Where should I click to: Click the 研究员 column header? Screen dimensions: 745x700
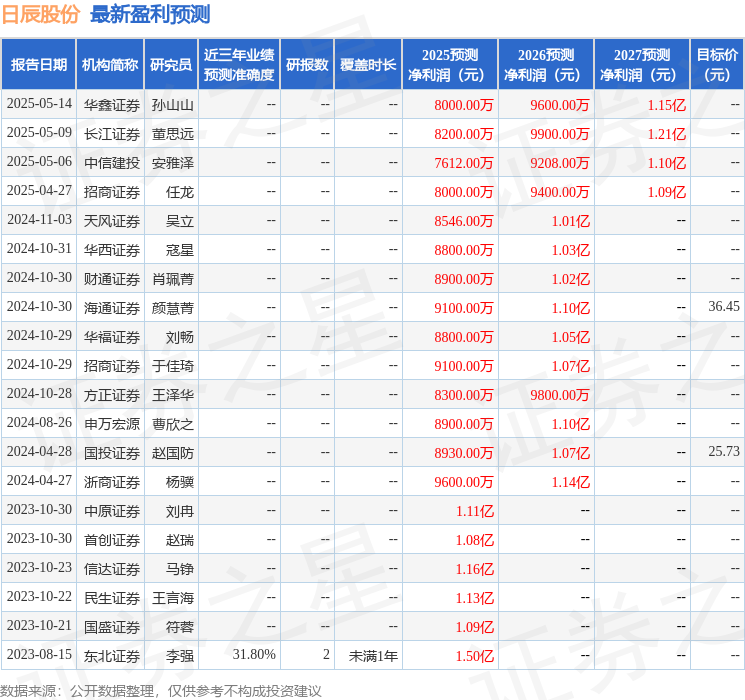(171, 65)
